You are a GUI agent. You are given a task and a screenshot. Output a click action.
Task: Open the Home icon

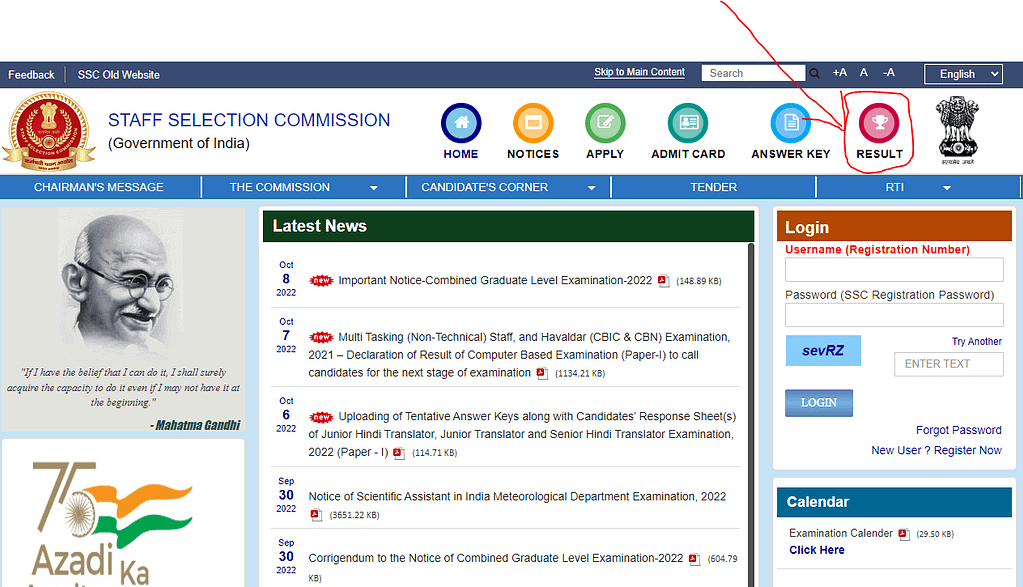point(461,123)
